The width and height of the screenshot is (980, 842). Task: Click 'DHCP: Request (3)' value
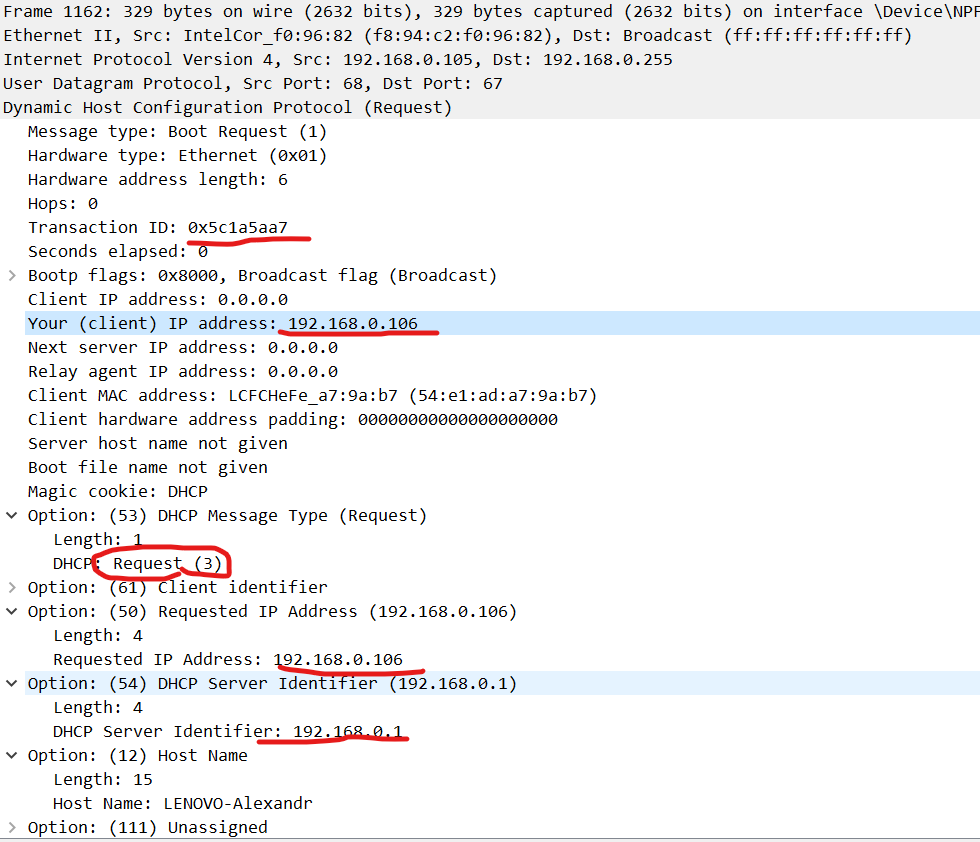click(138, 564)
